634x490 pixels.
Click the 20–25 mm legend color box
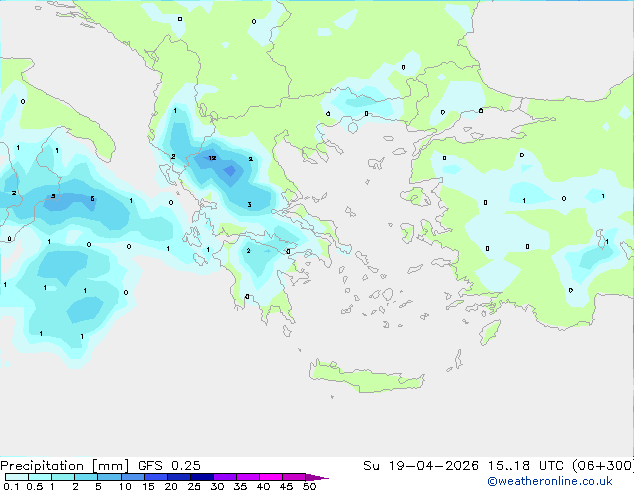[x=178, y=477]
